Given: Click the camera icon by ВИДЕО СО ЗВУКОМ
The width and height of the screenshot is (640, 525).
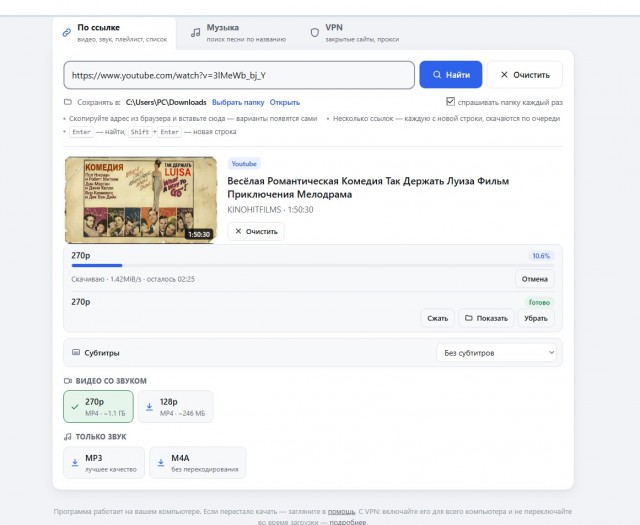Looking at the screenshot, I should click(x=68, y=381).
